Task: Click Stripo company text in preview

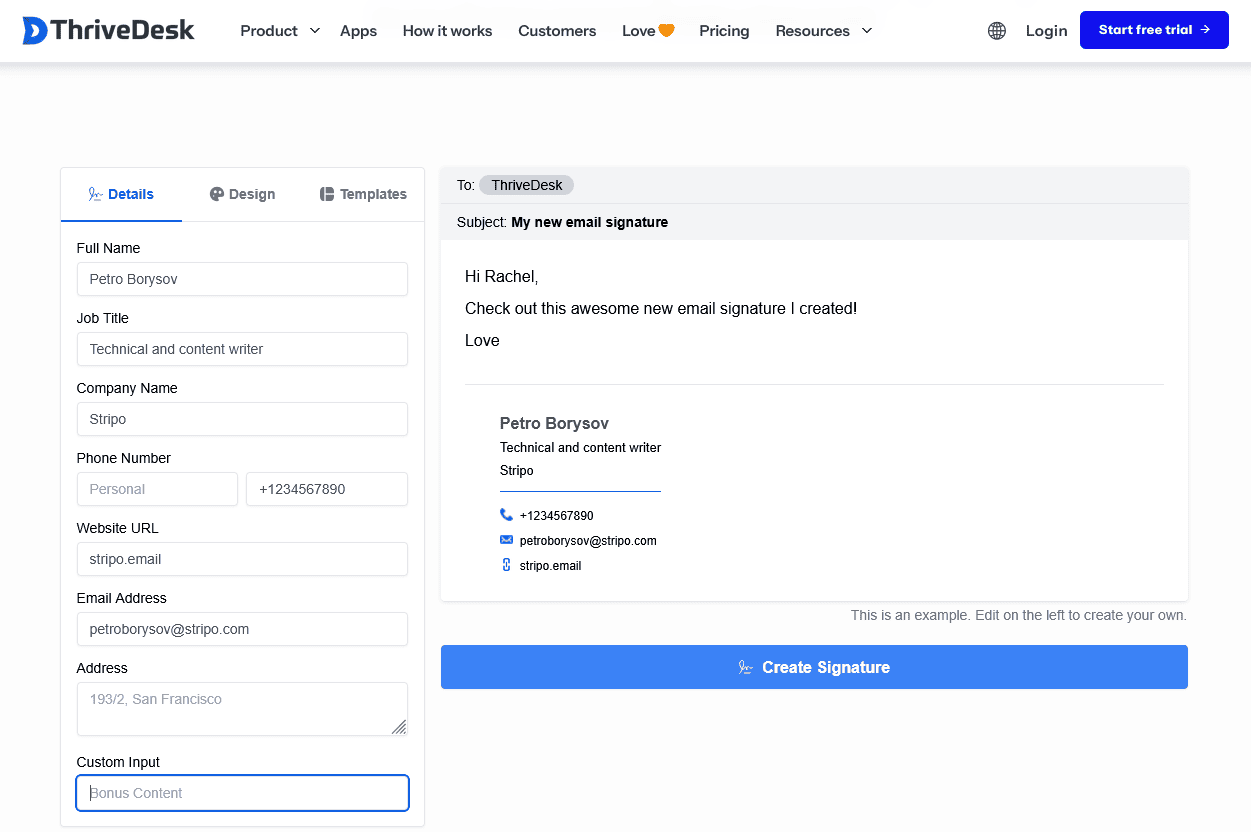Action: [x=516, y=470]
